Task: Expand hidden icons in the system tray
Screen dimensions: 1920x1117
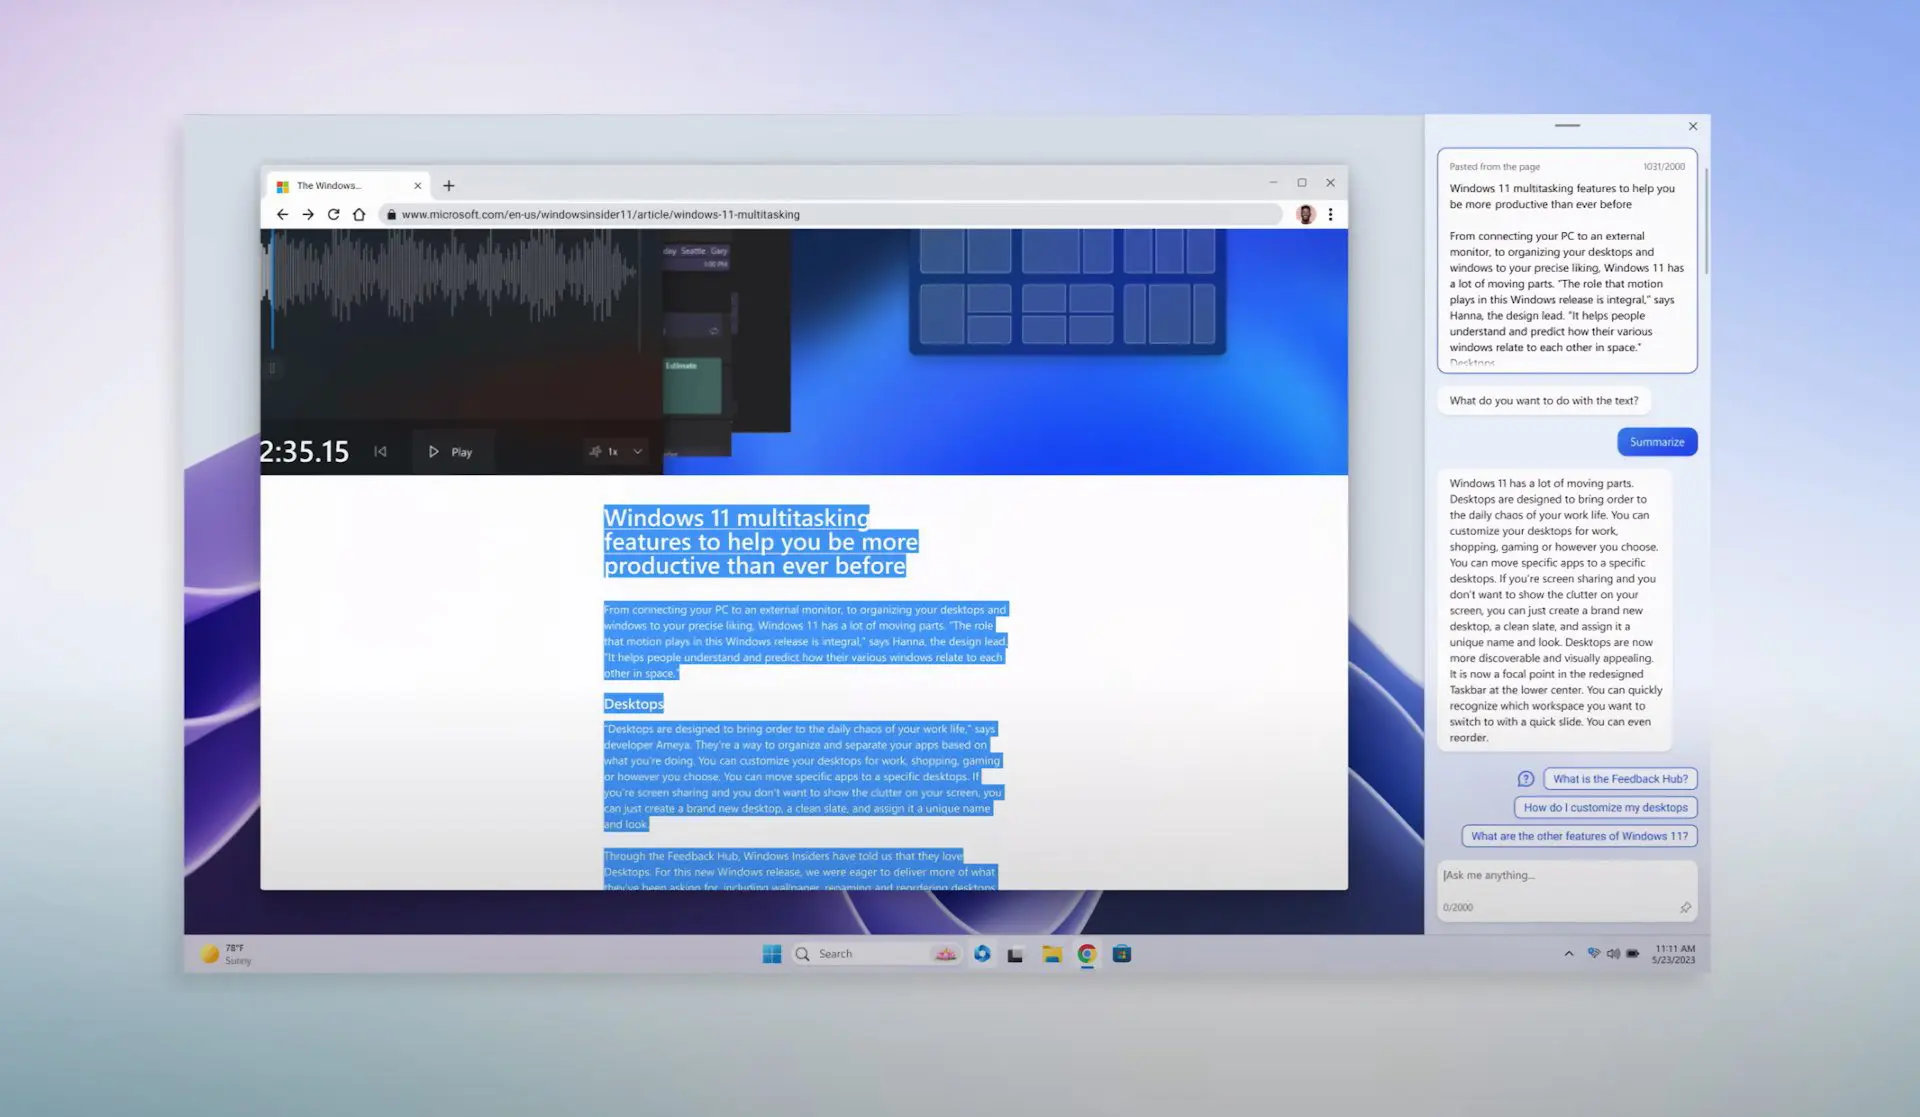Action: (x=1567, y=953)
